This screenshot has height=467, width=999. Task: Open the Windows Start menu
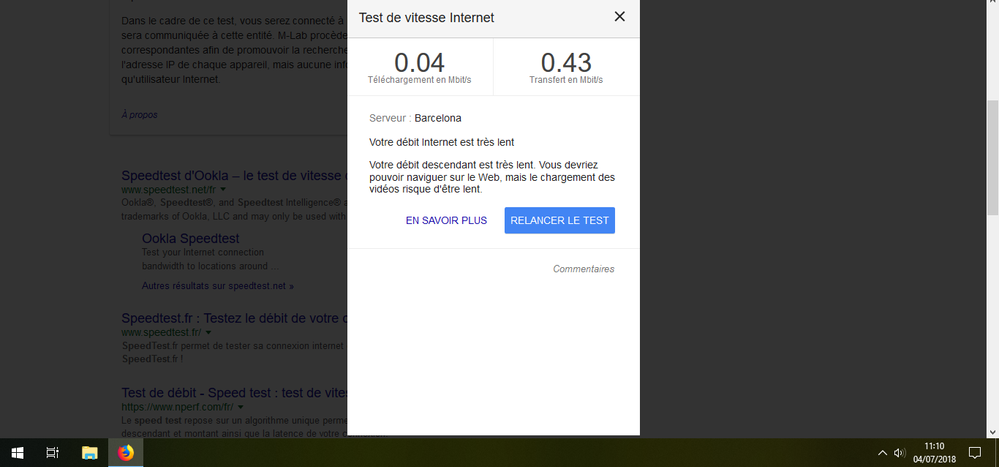(17, 453)
